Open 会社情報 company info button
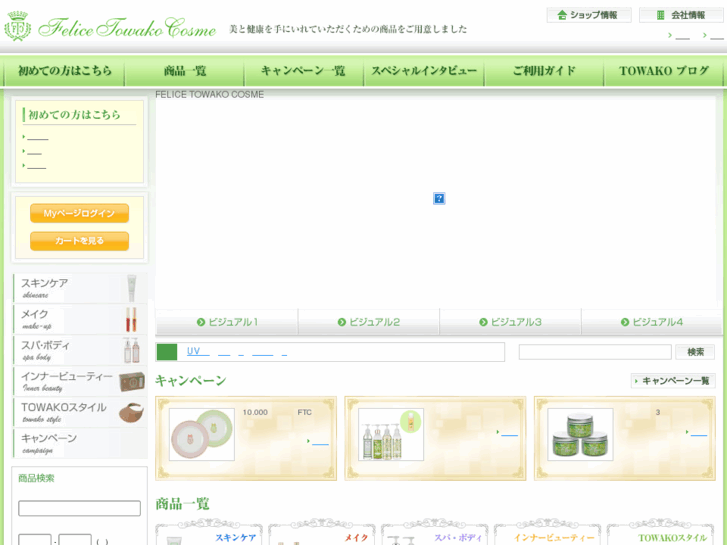Screen dimensions: 727x545 681,15
